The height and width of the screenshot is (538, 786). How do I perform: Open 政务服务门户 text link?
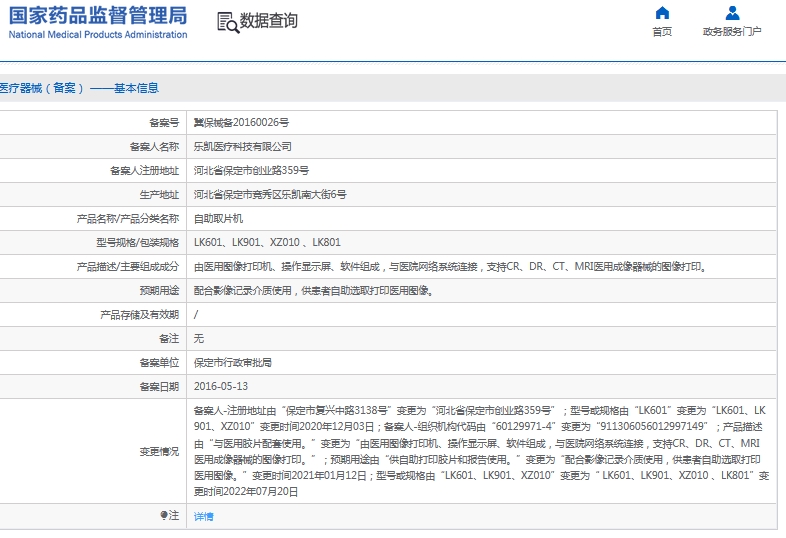click(x=732, y=32)
